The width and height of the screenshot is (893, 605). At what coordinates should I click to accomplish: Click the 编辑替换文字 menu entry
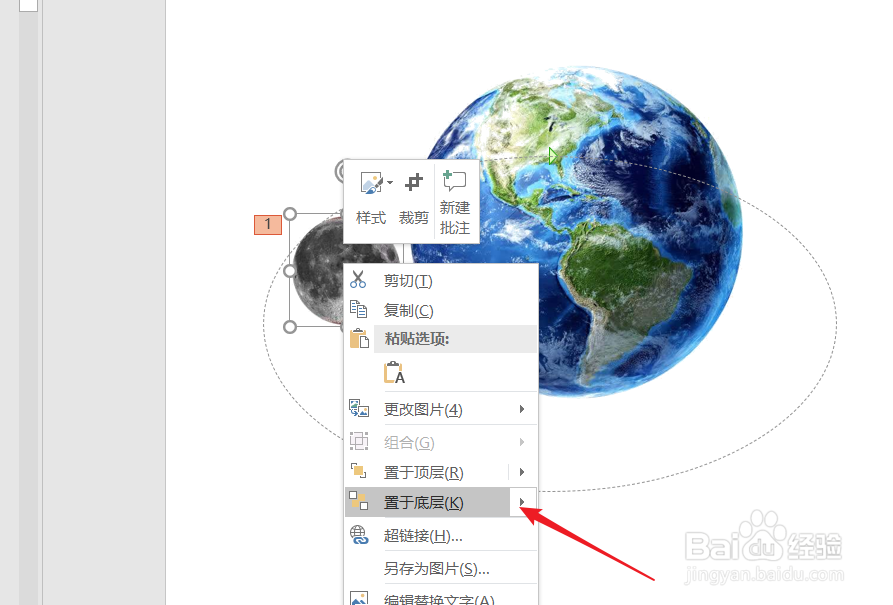[441, 599]
